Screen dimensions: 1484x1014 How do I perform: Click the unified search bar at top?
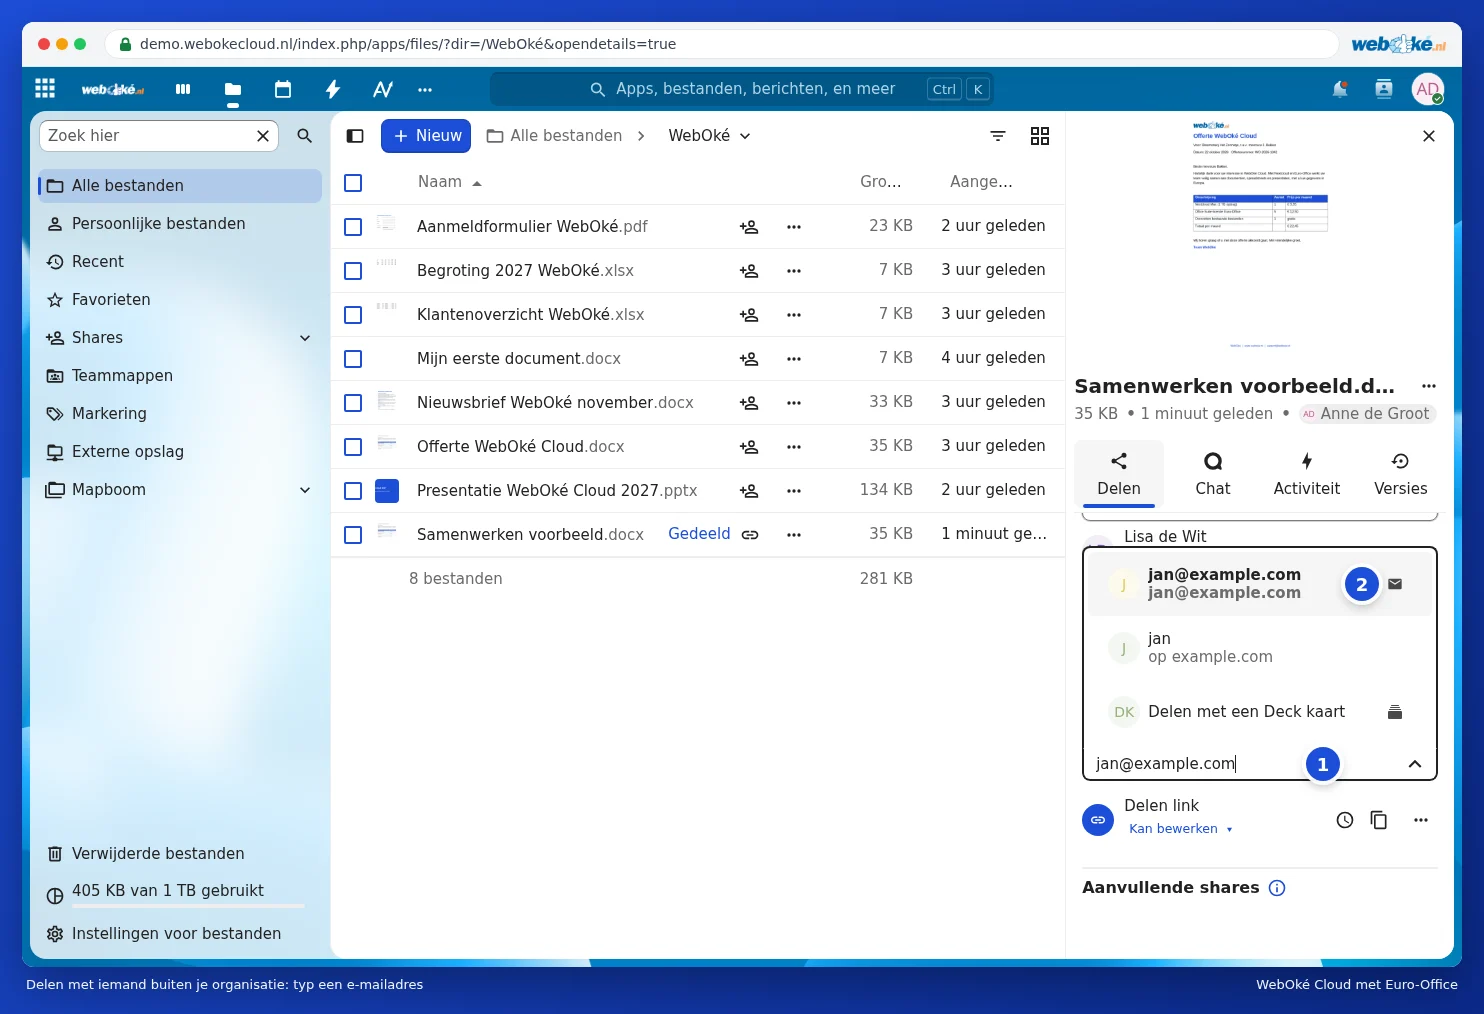pyautogui.click(x=742, y=89)
